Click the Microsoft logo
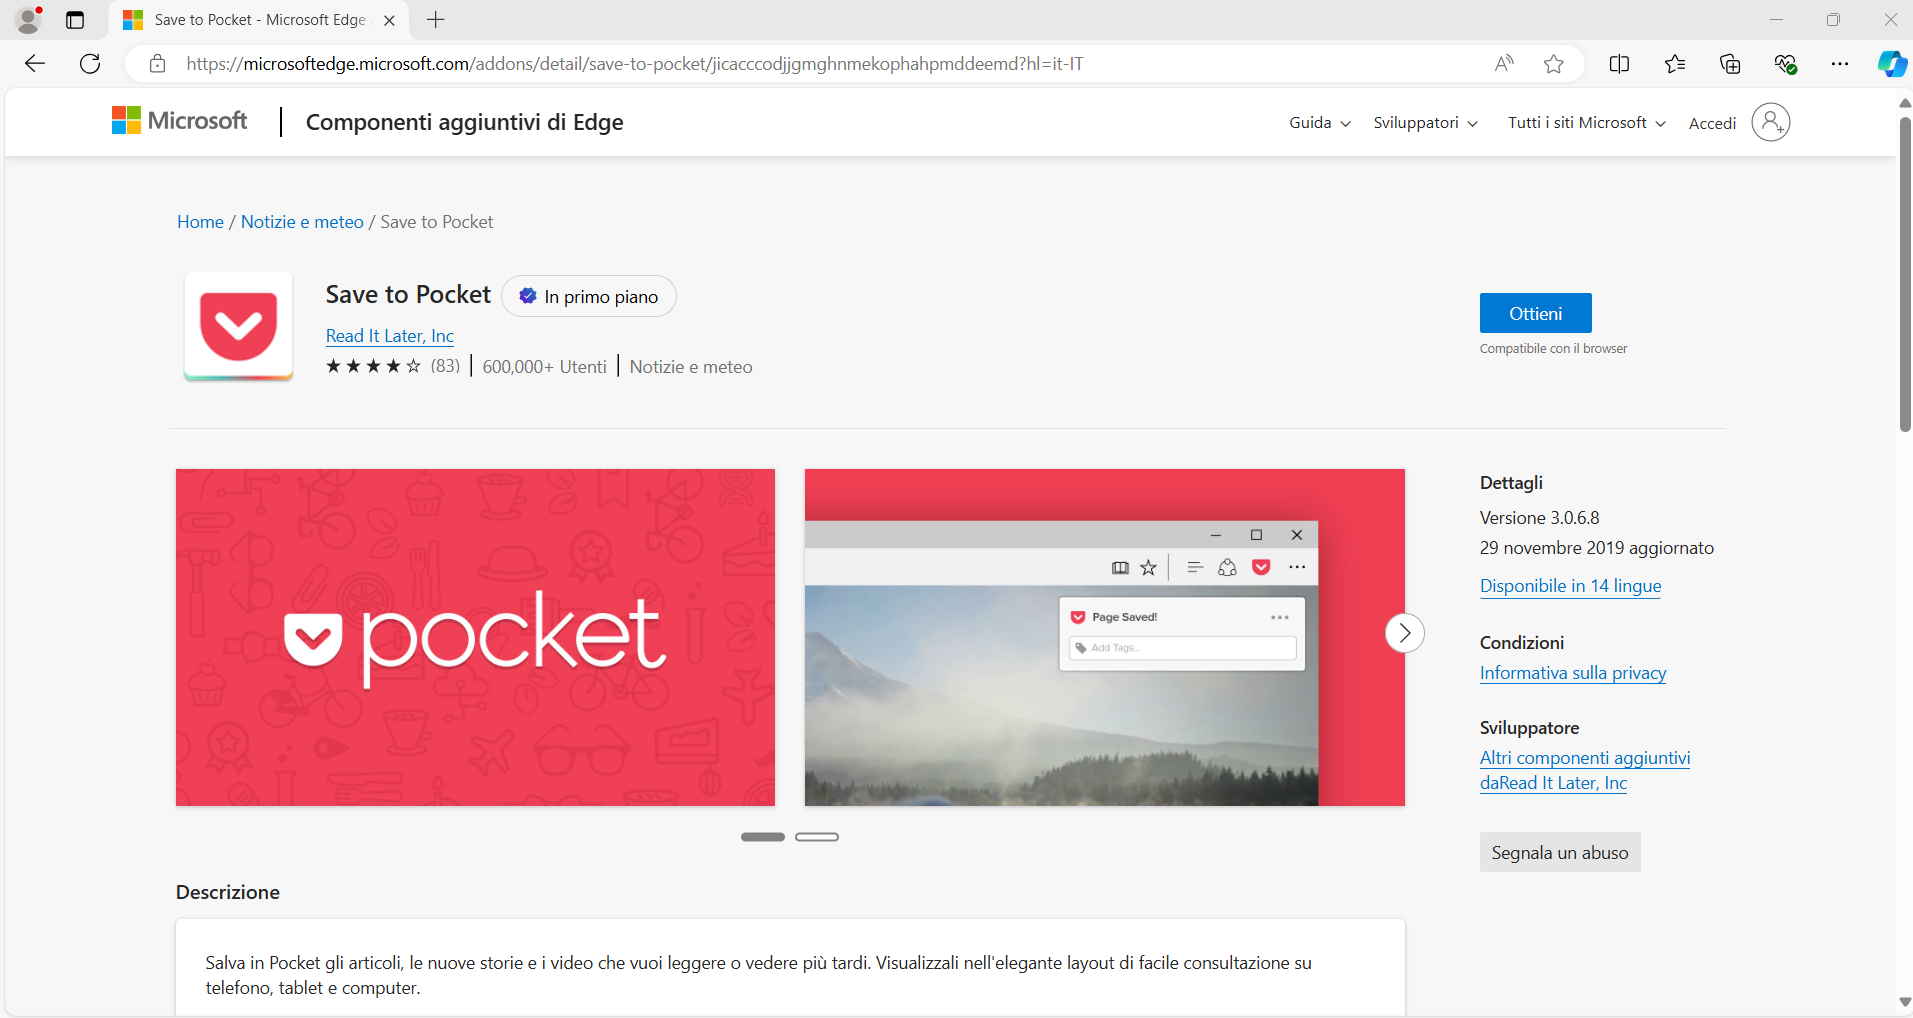This screenshot has height=1018, width=1913. coord(179,121)
